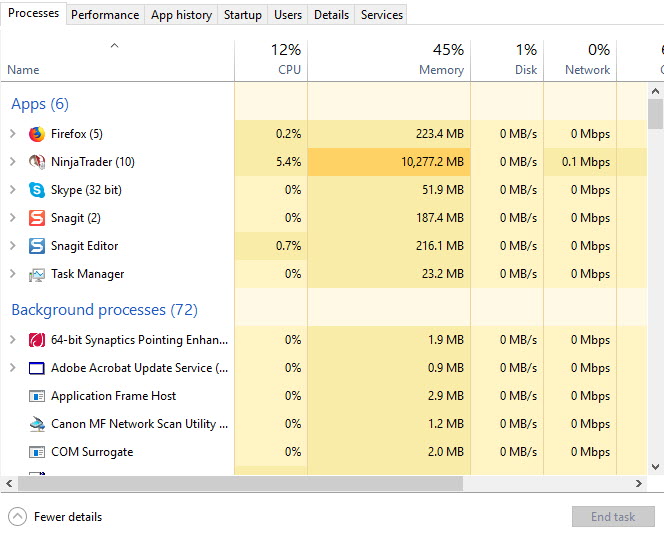Select the Canon MF Network Scan icon
Viewport: 664px width, 541px height.
point(37,424)
